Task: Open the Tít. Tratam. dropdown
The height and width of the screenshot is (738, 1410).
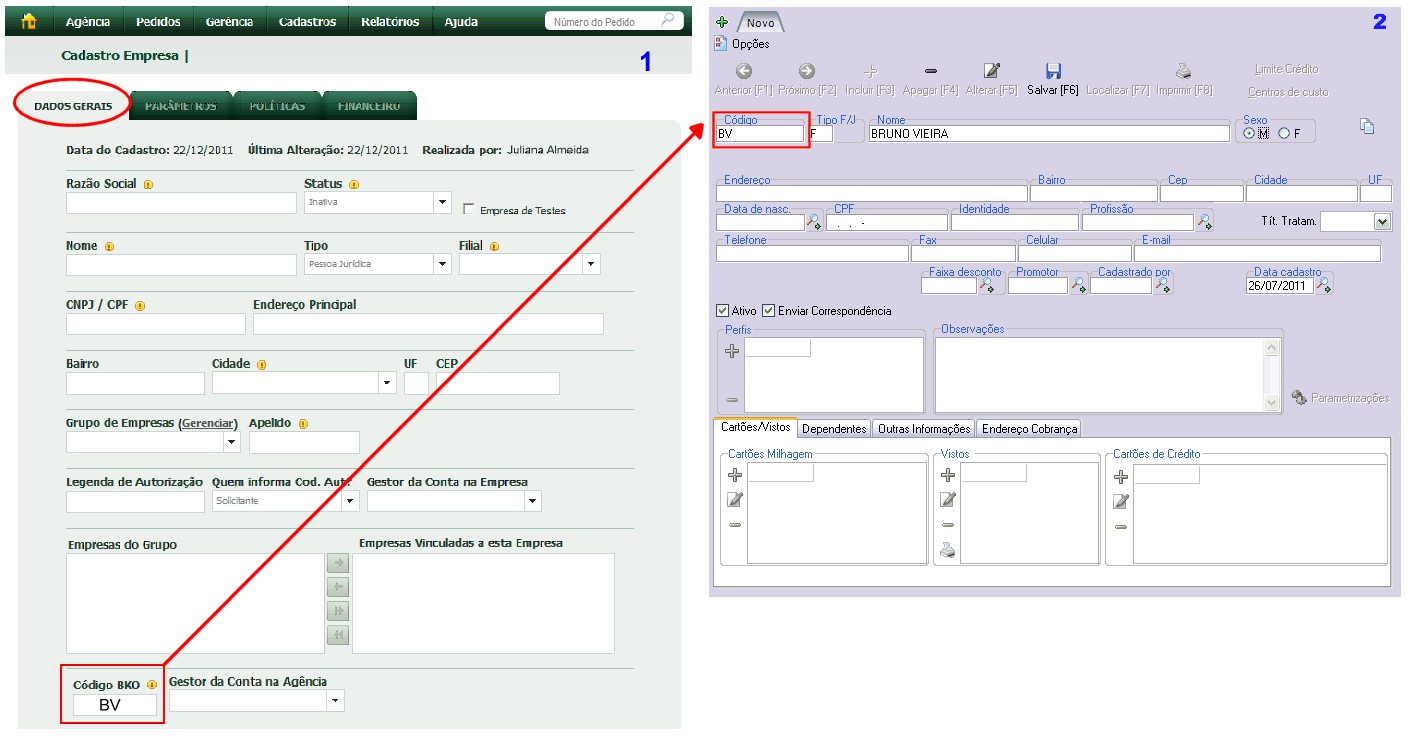Action: coord(1383,222)
